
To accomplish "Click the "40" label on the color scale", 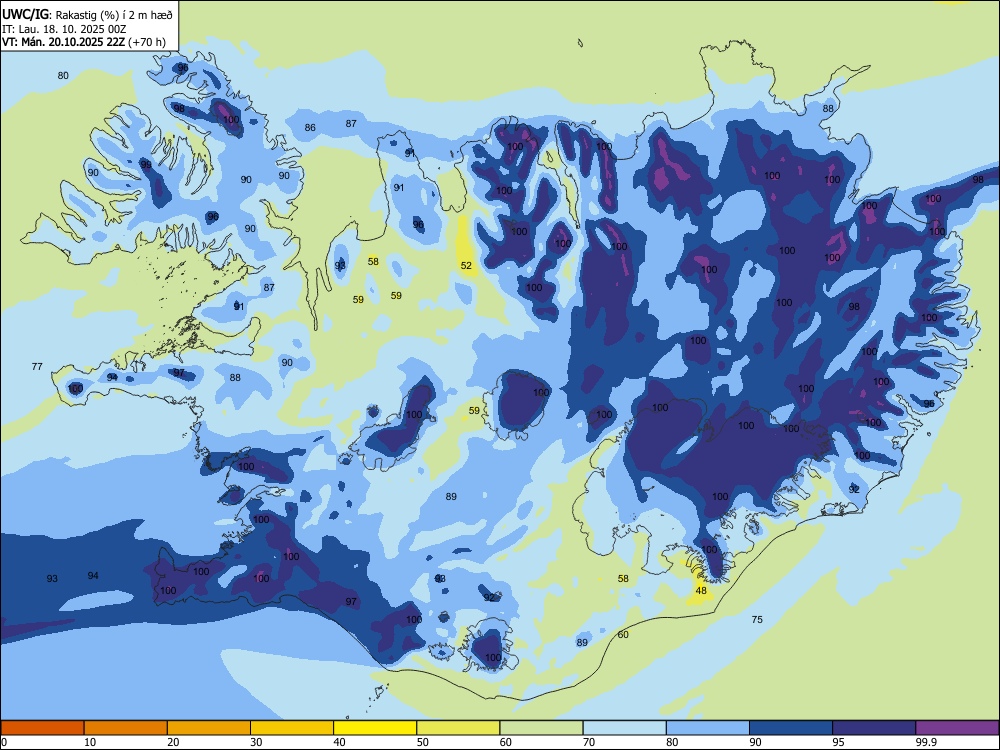I will tap(340, 742).
